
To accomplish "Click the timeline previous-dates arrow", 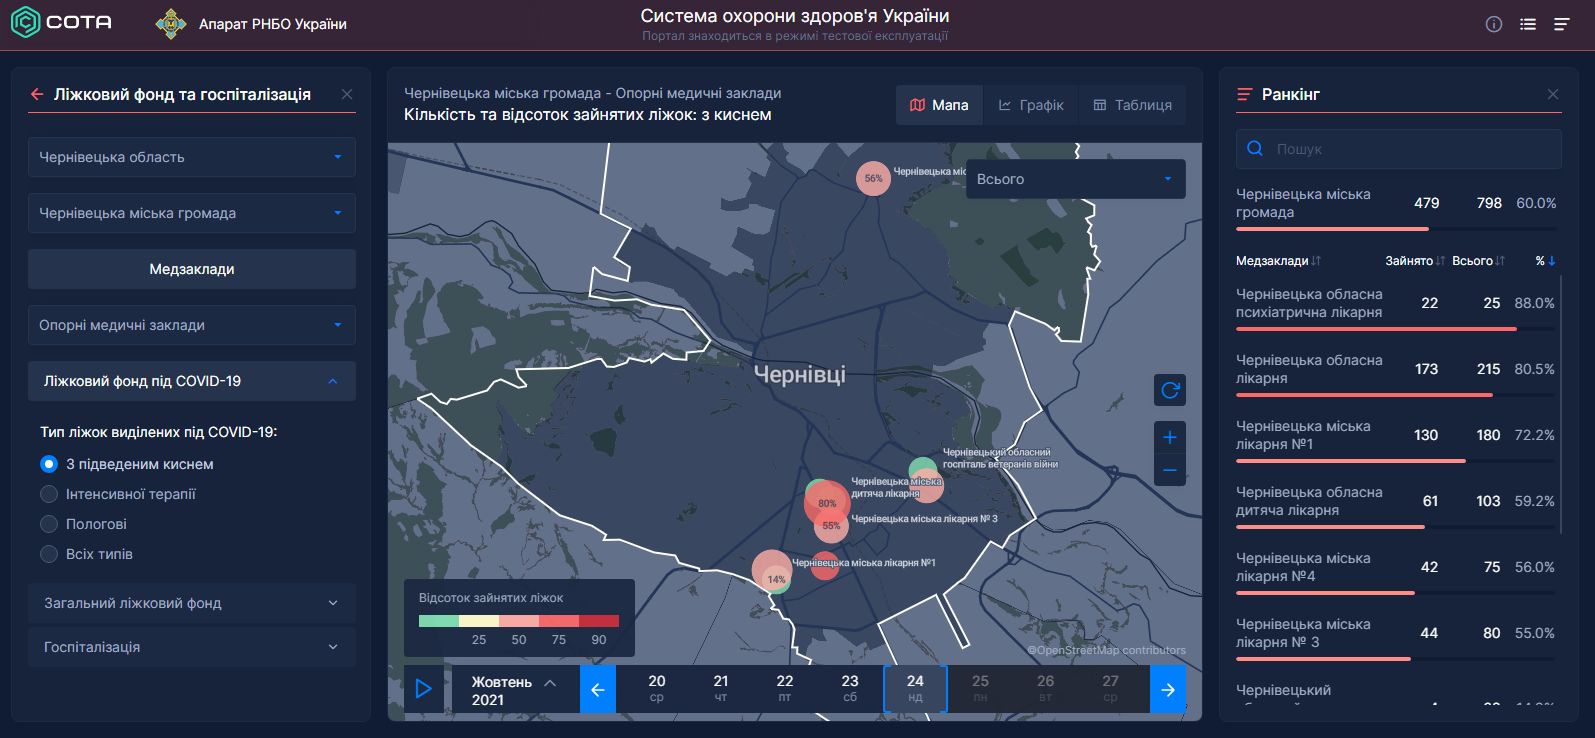I will pos(598,689).
